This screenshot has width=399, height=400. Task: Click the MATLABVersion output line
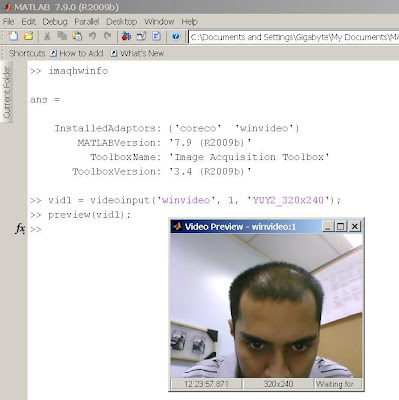(164, 143)
